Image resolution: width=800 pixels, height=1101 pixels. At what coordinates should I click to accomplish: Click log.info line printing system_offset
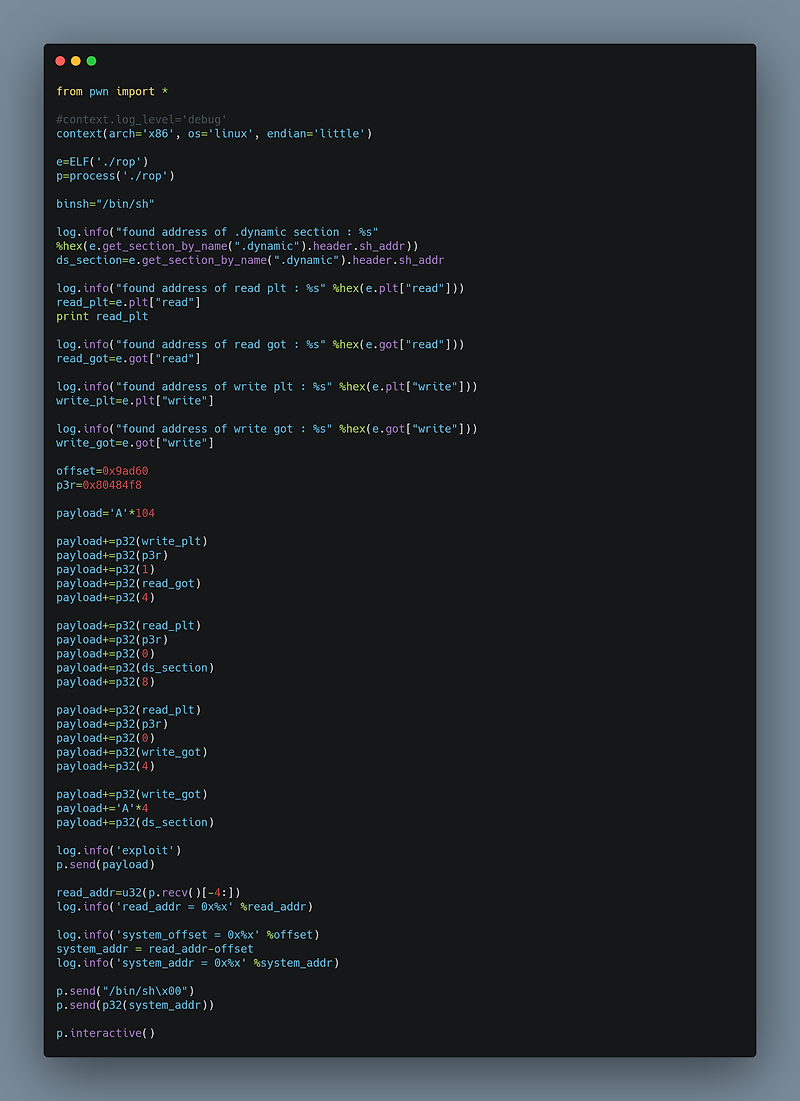coord(188,934)
